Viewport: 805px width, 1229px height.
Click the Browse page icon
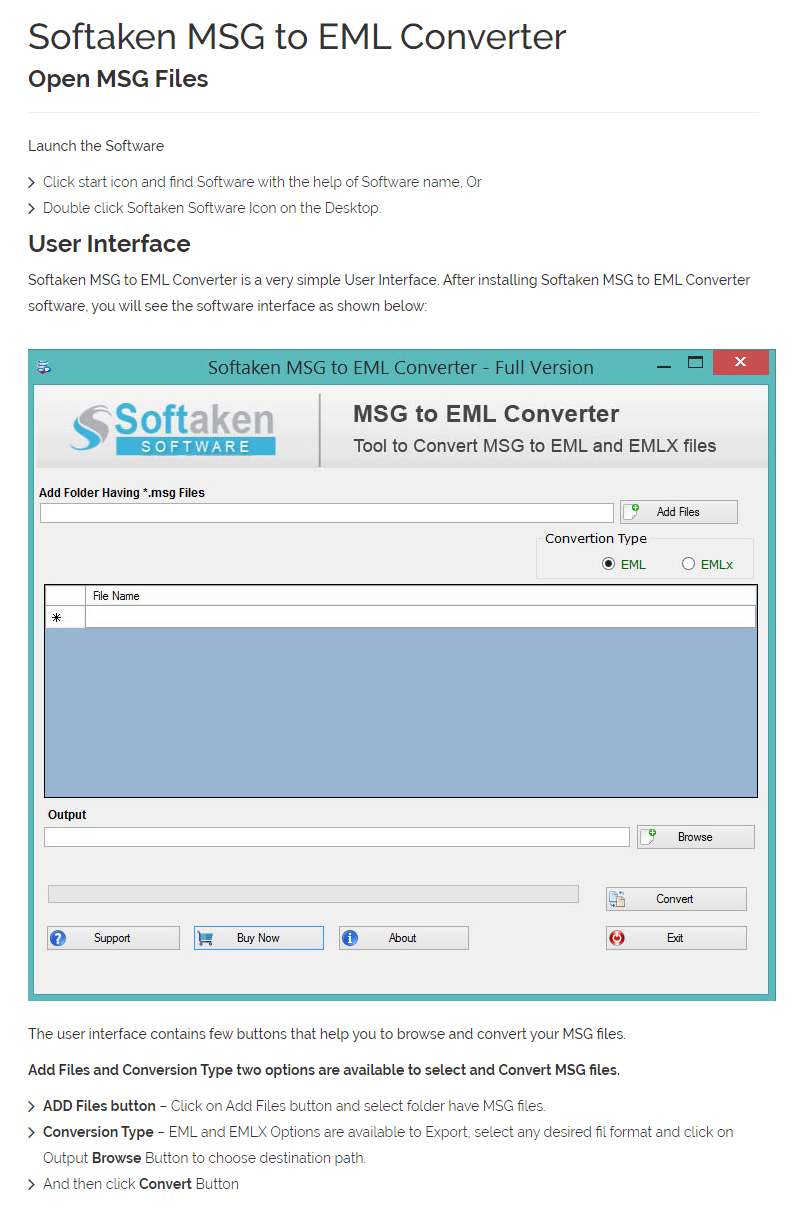pyautogui.click(x=648, y=837)
